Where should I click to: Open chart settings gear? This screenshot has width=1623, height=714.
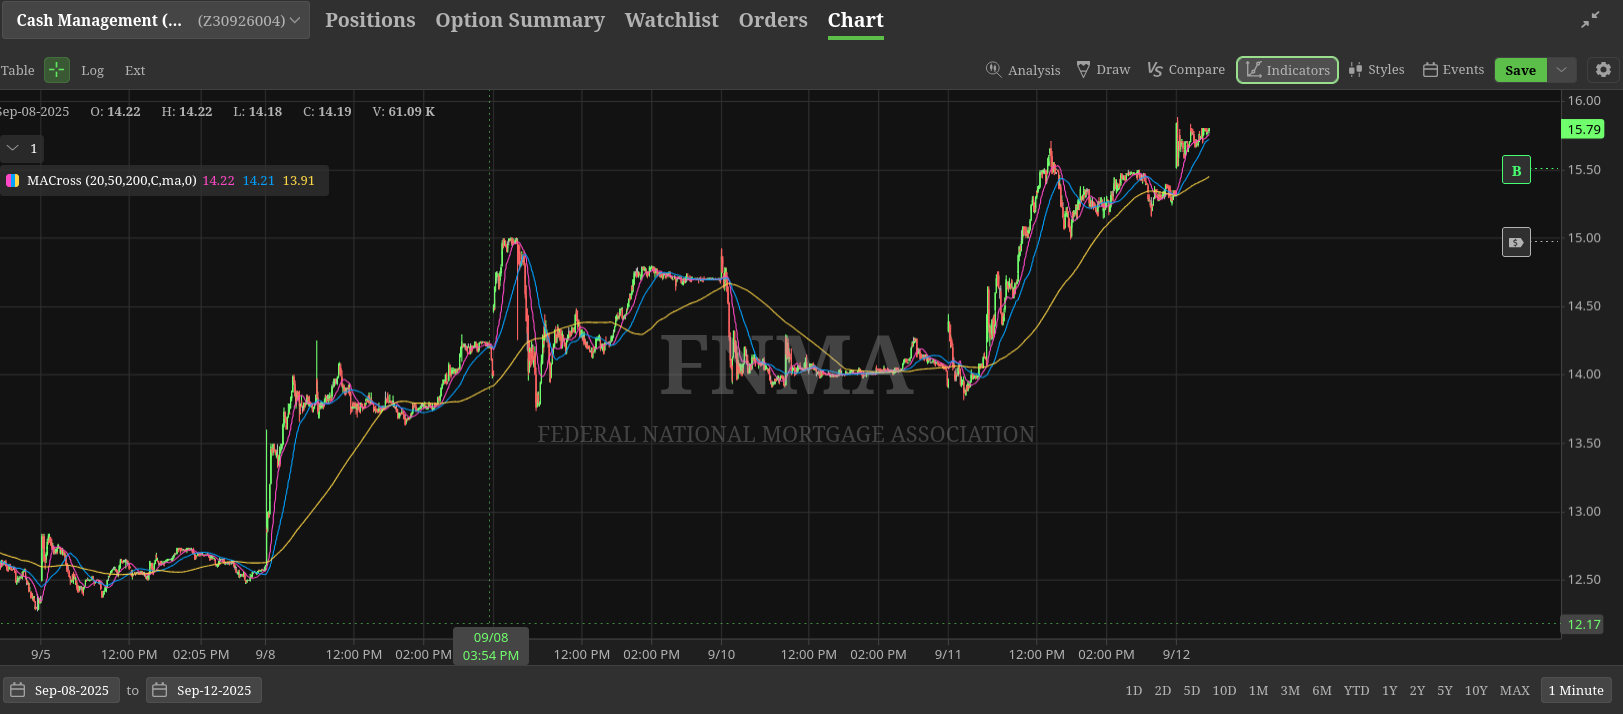(1603, 70)
